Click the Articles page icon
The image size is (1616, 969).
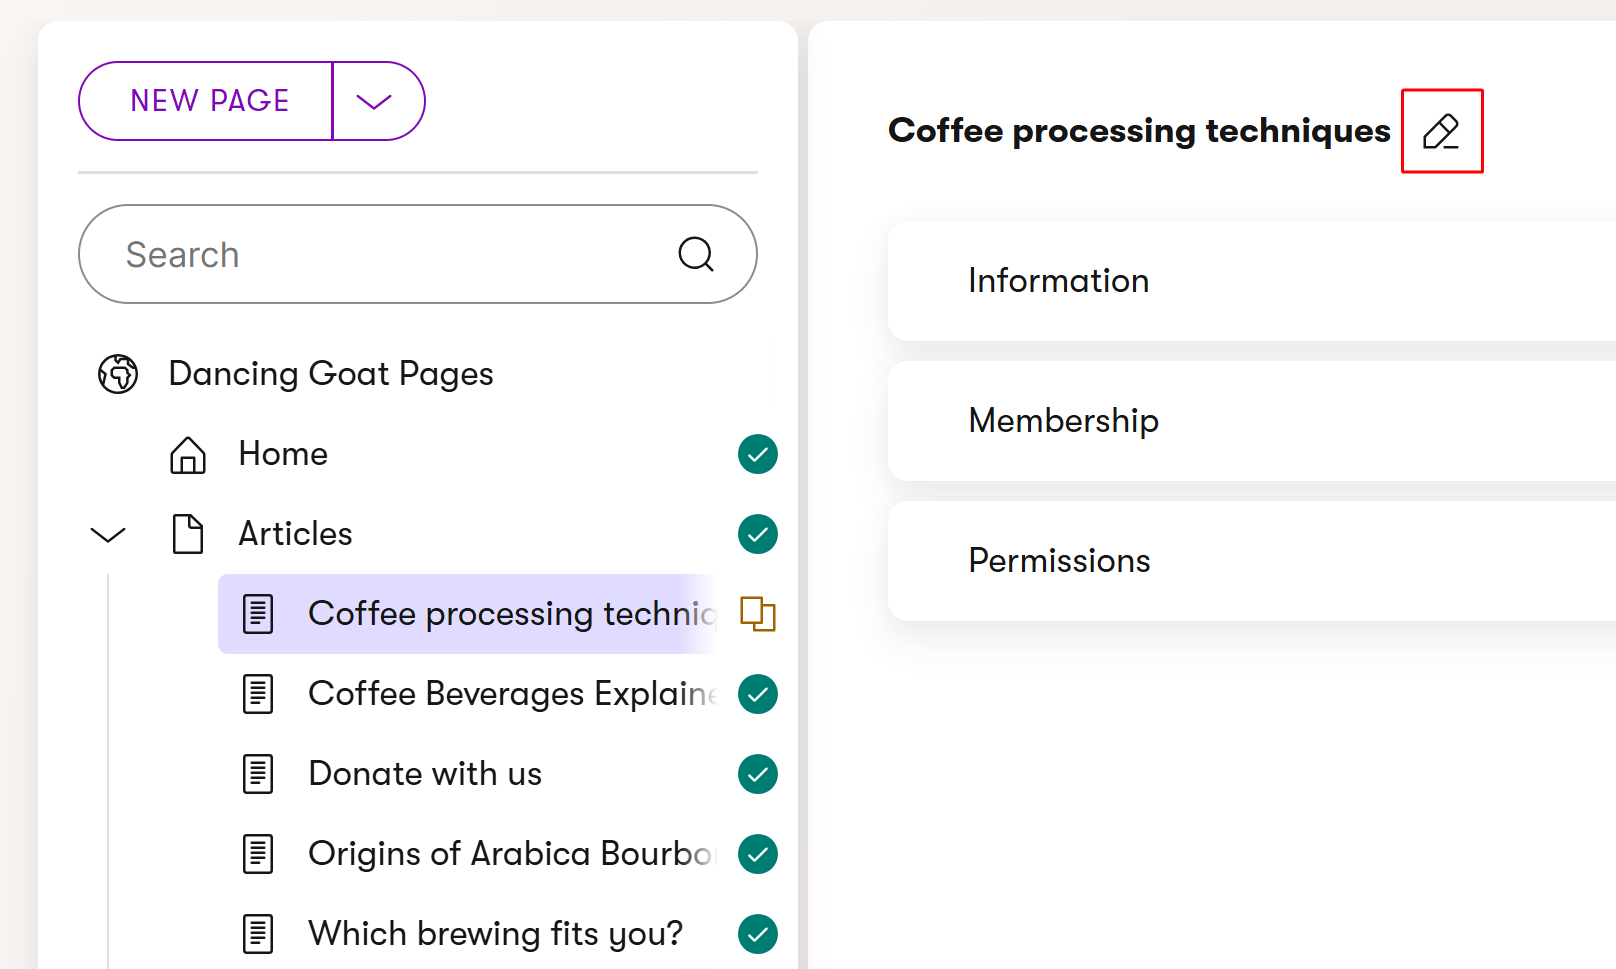[x=188, y=534]
